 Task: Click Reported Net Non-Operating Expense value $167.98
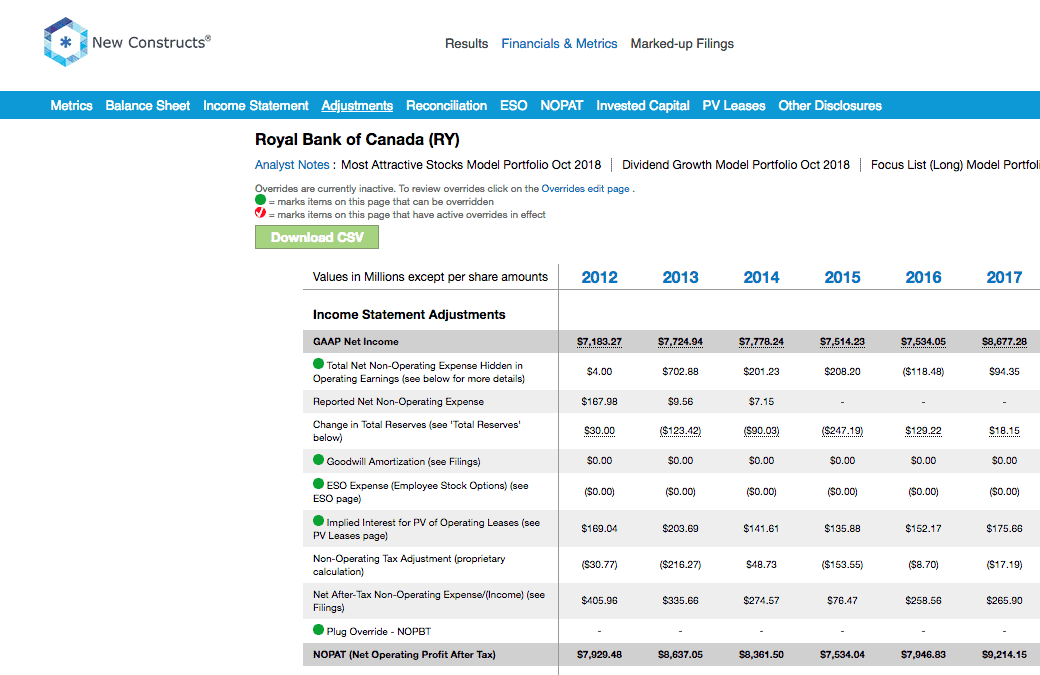pyautogui.click(x=600, y=402)
